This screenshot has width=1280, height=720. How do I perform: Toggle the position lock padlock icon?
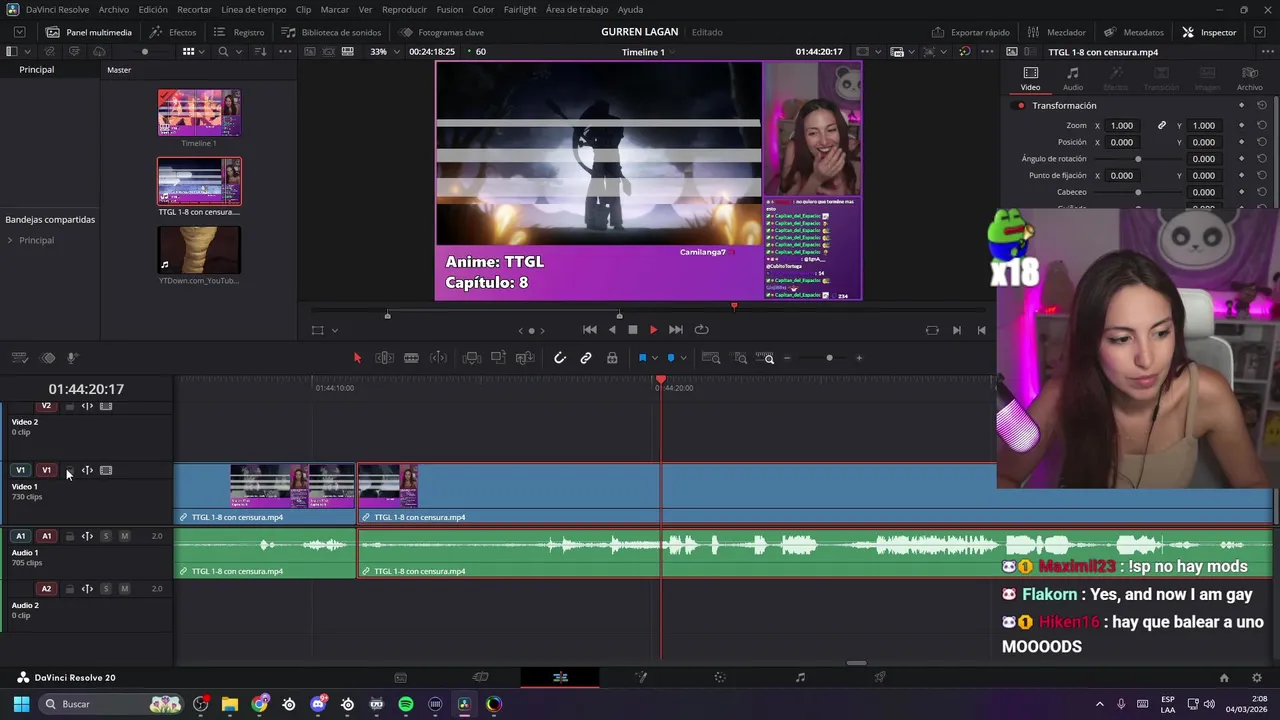tap(612, 358)
